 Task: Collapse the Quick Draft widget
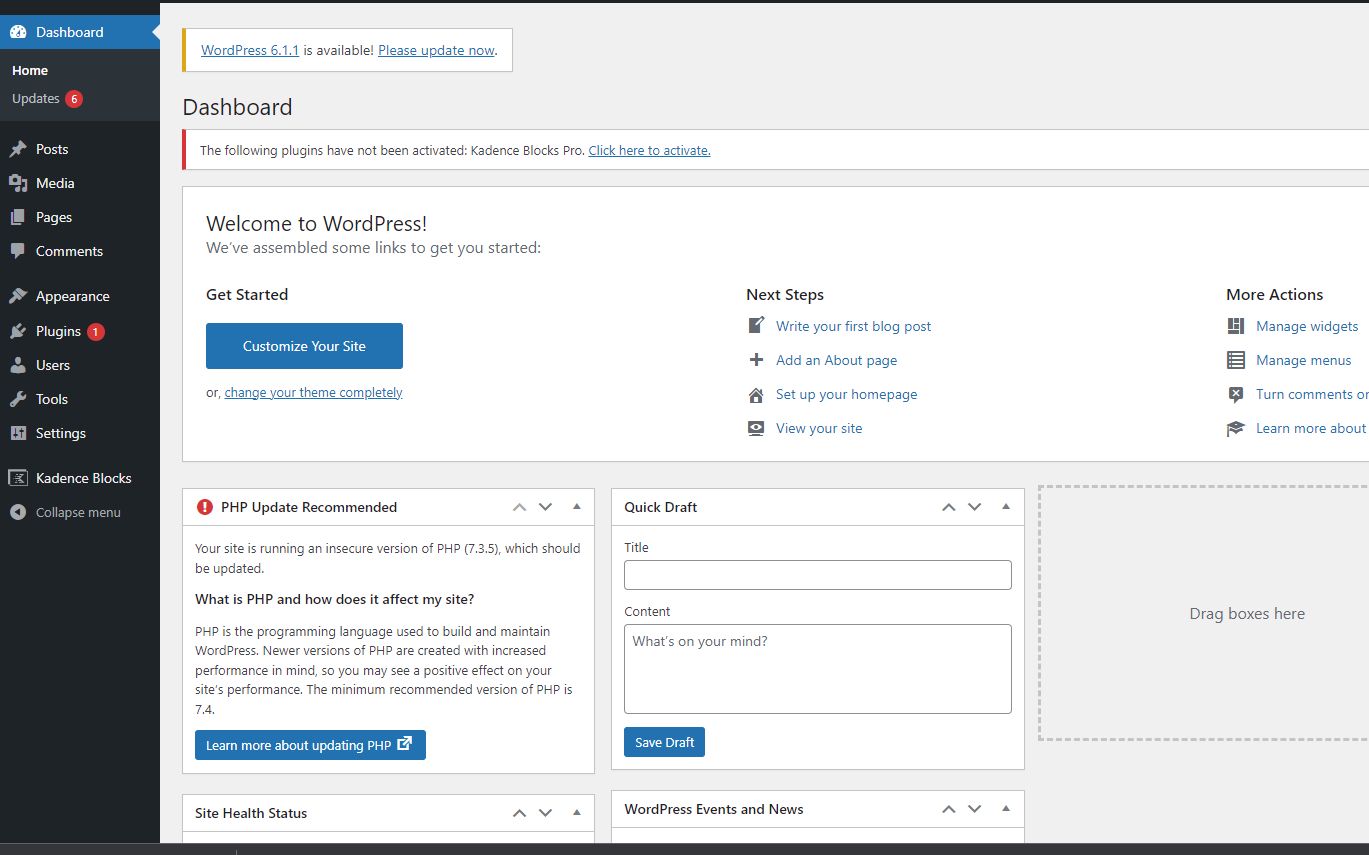pos(1005,507)
